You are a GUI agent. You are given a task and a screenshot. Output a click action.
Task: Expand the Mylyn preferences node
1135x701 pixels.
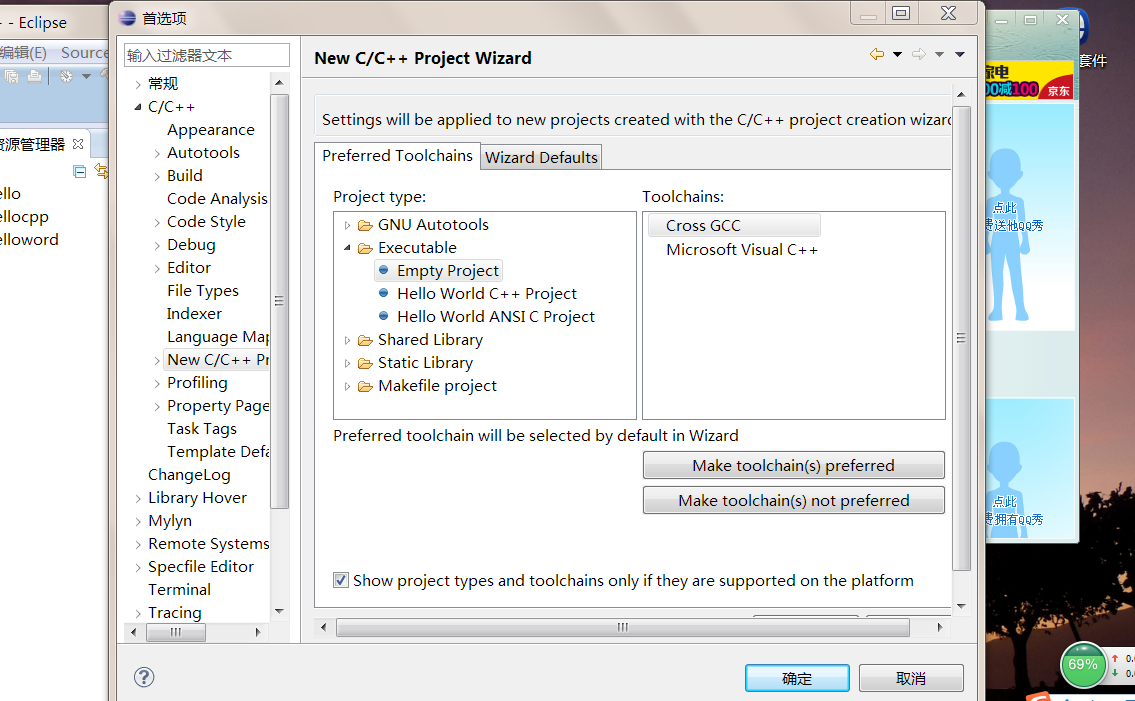[138, 521]
